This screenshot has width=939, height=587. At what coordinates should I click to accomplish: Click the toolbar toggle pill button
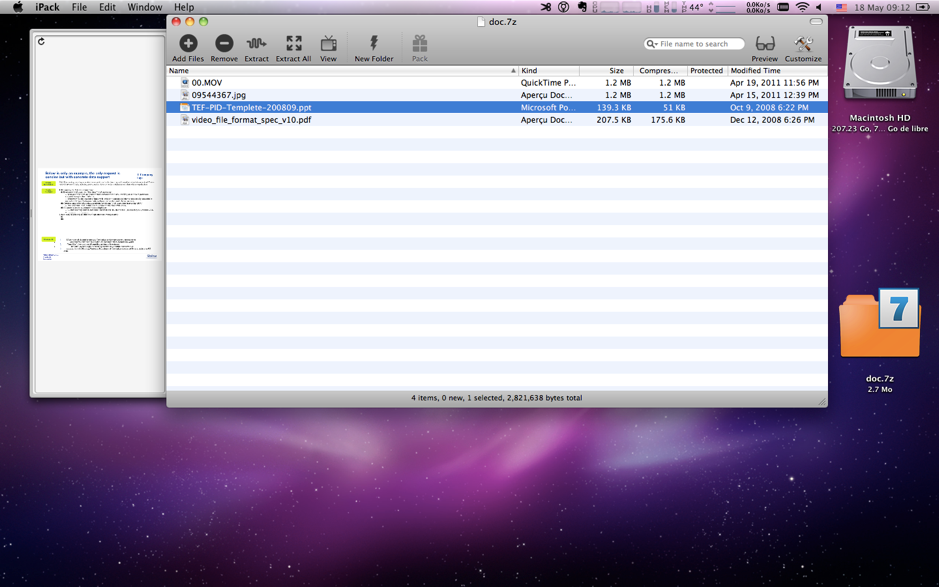pos(816,22)
